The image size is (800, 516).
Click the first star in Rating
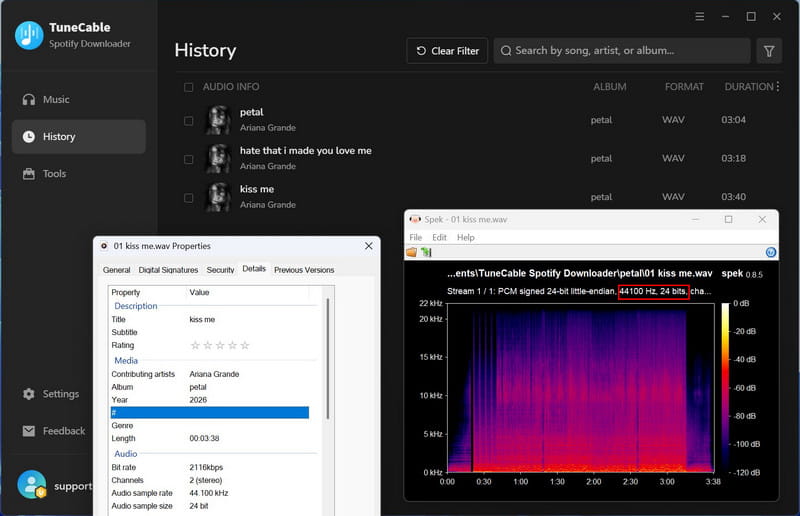(195, 346)
